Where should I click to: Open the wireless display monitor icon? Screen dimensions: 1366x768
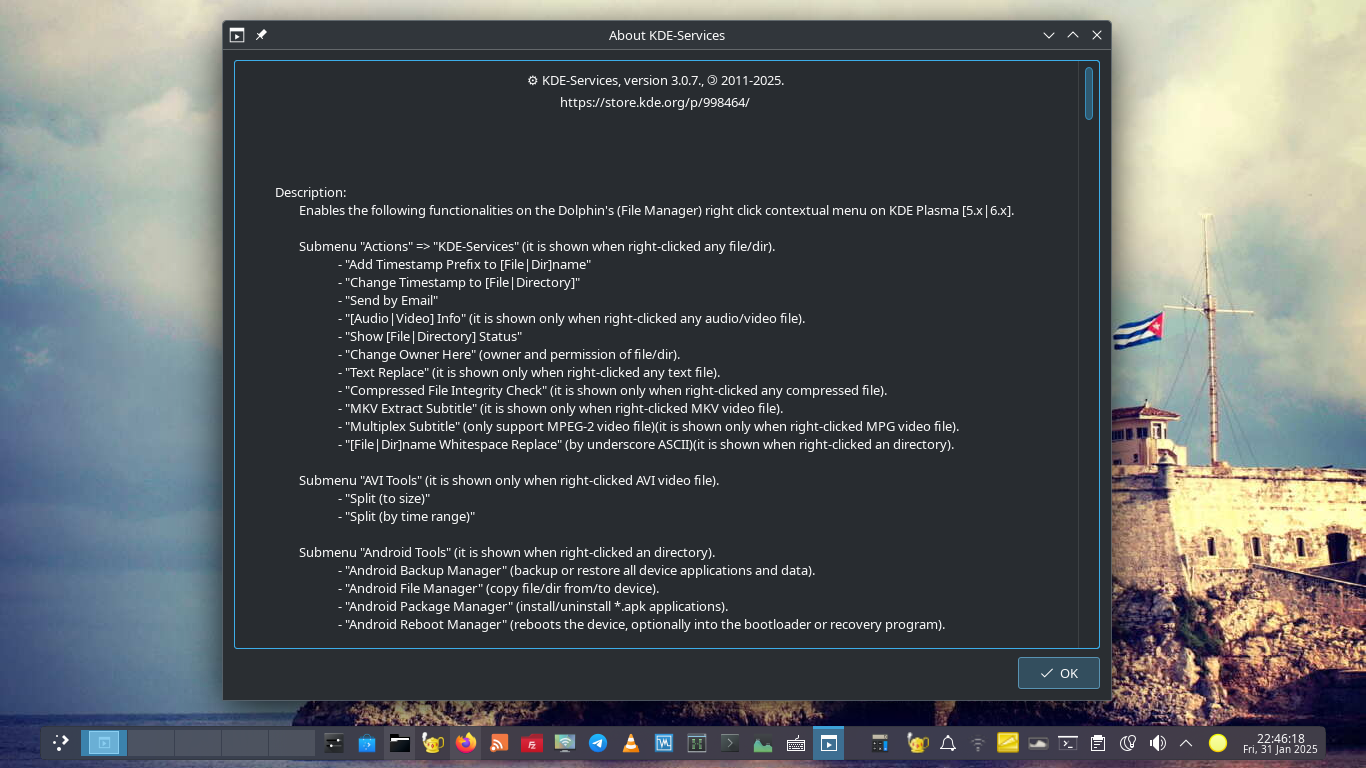tap(565, 743)
